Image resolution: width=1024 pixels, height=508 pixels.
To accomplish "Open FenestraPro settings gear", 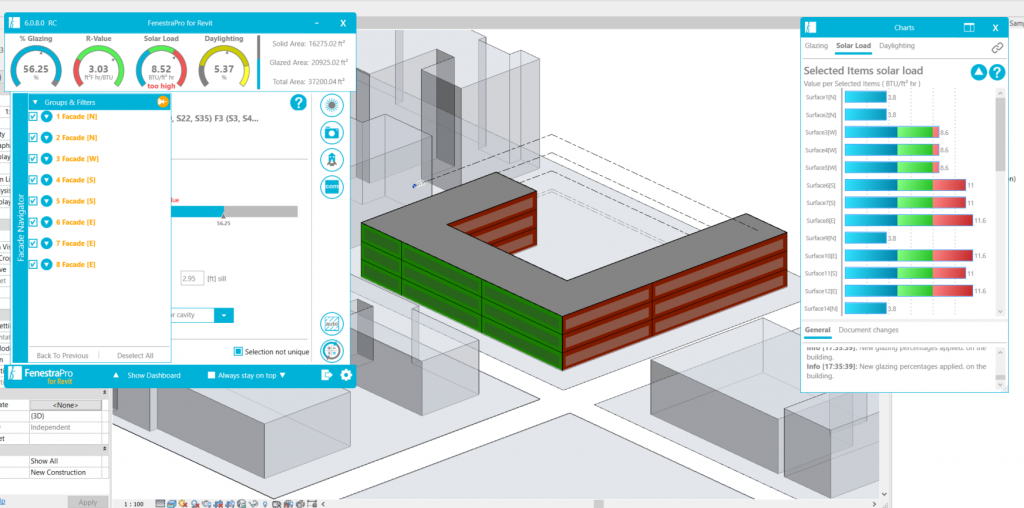I will coord(345,375).
